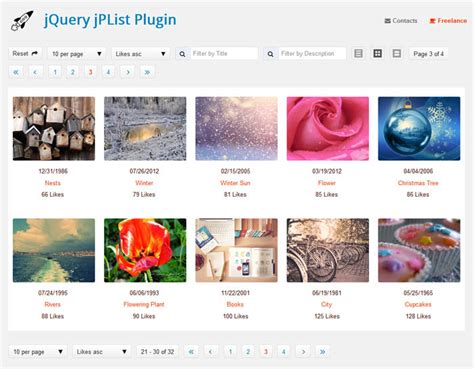This screenshot has width=474, height=369.
Task: Focus the Filter by Description field
Action: pos(312,53)
